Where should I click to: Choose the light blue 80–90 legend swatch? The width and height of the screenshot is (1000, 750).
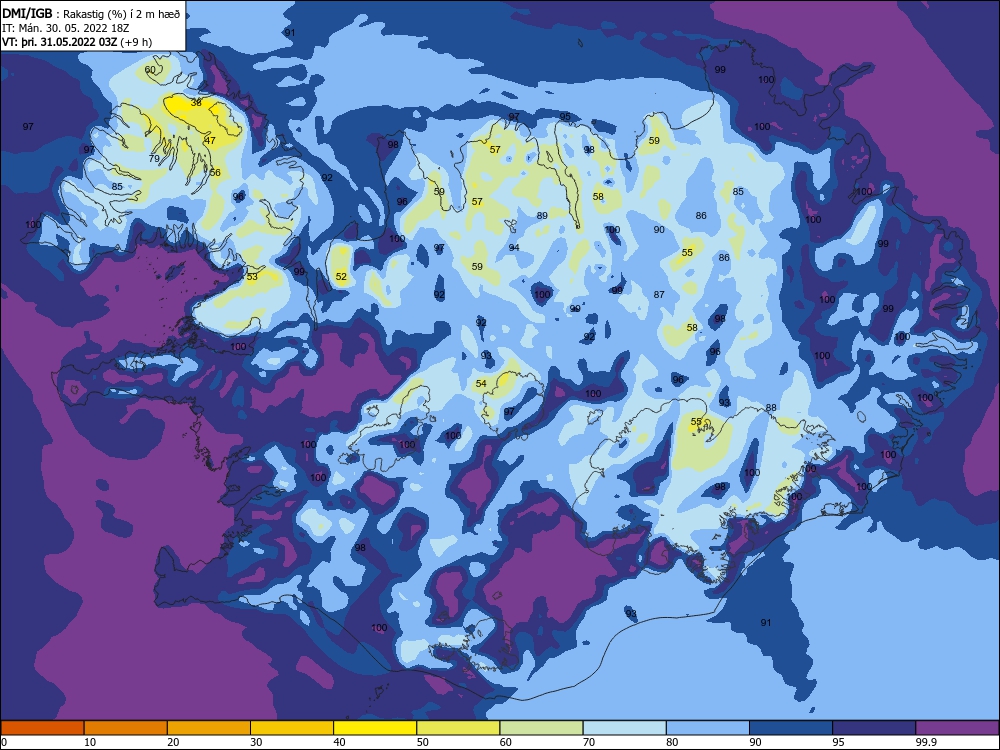[x=708, y=728]
